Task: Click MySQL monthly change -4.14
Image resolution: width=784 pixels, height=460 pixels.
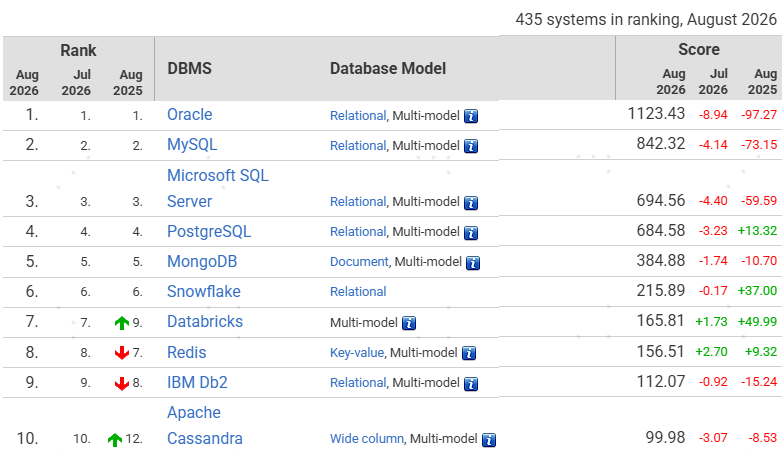Action: [x=713, y=144]
